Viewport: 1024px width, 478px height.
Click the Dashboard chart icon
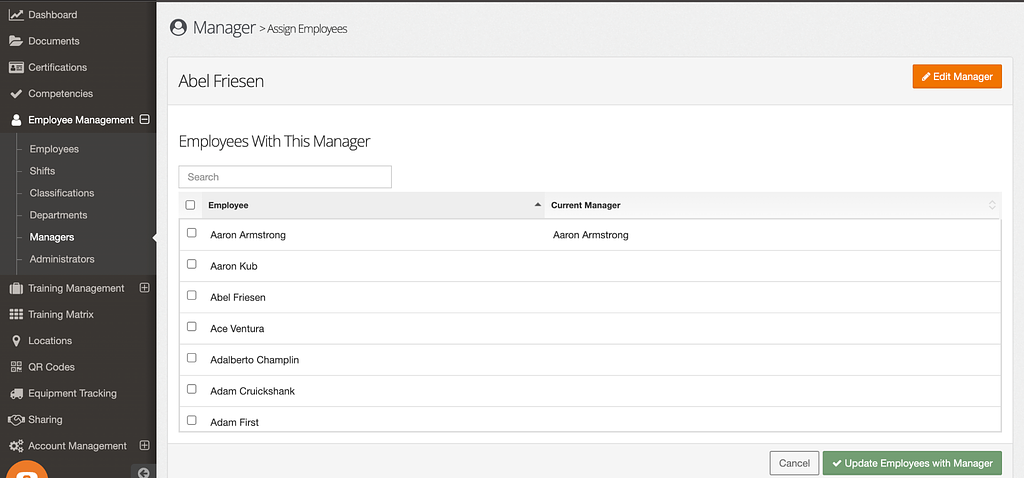(x=16, y=15)
